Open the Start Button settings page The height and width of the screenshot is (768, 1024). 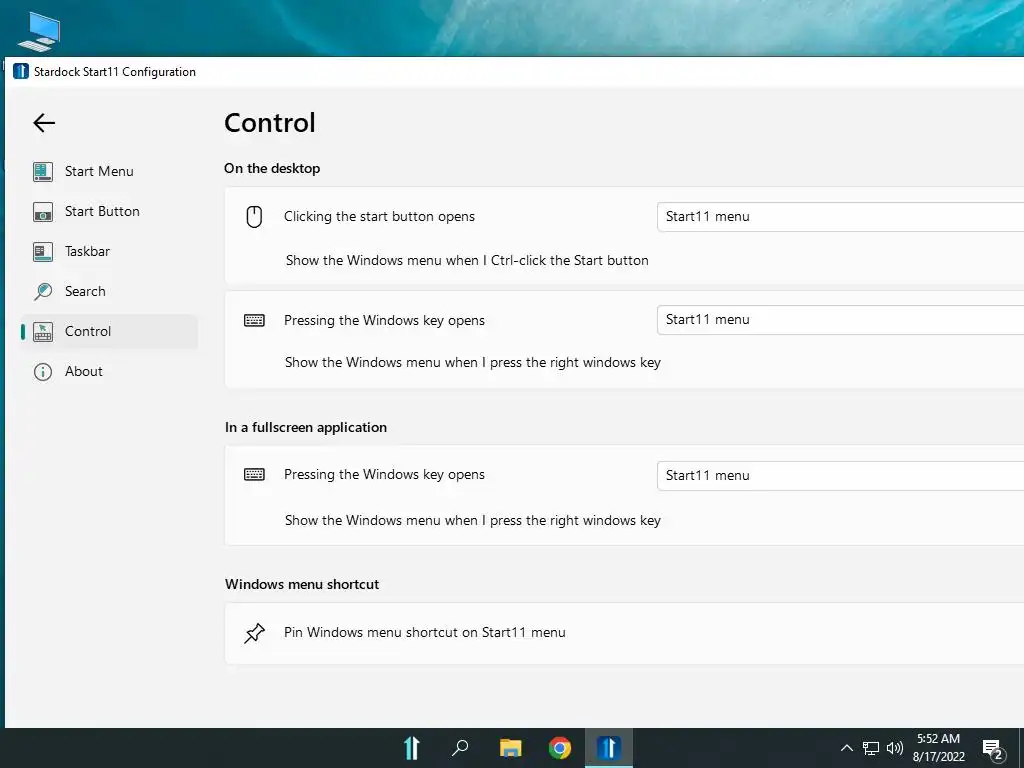(109, 212)
